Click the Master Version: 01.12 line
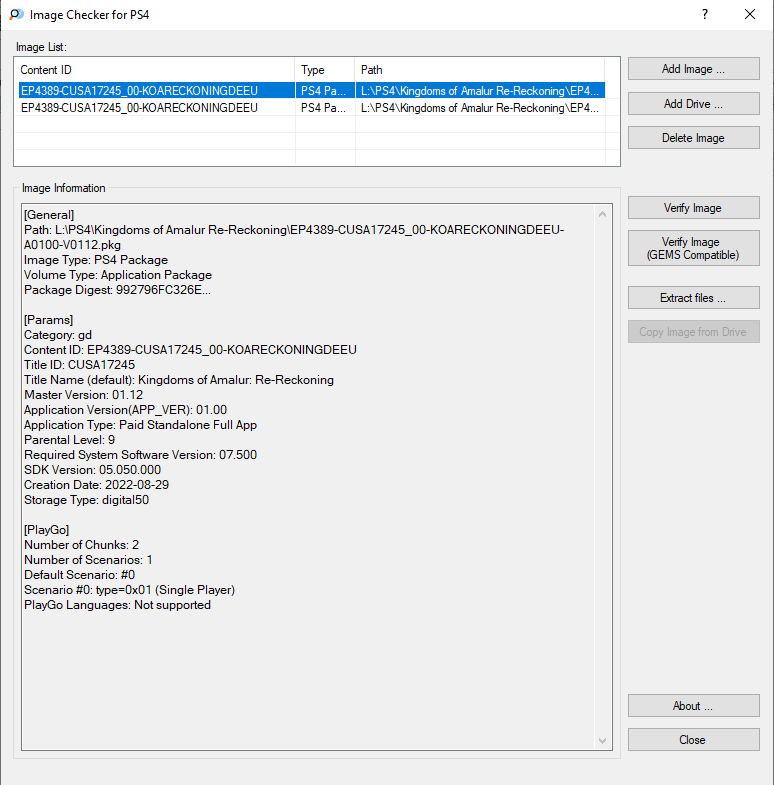774x785 pixels. pos(84,395)
